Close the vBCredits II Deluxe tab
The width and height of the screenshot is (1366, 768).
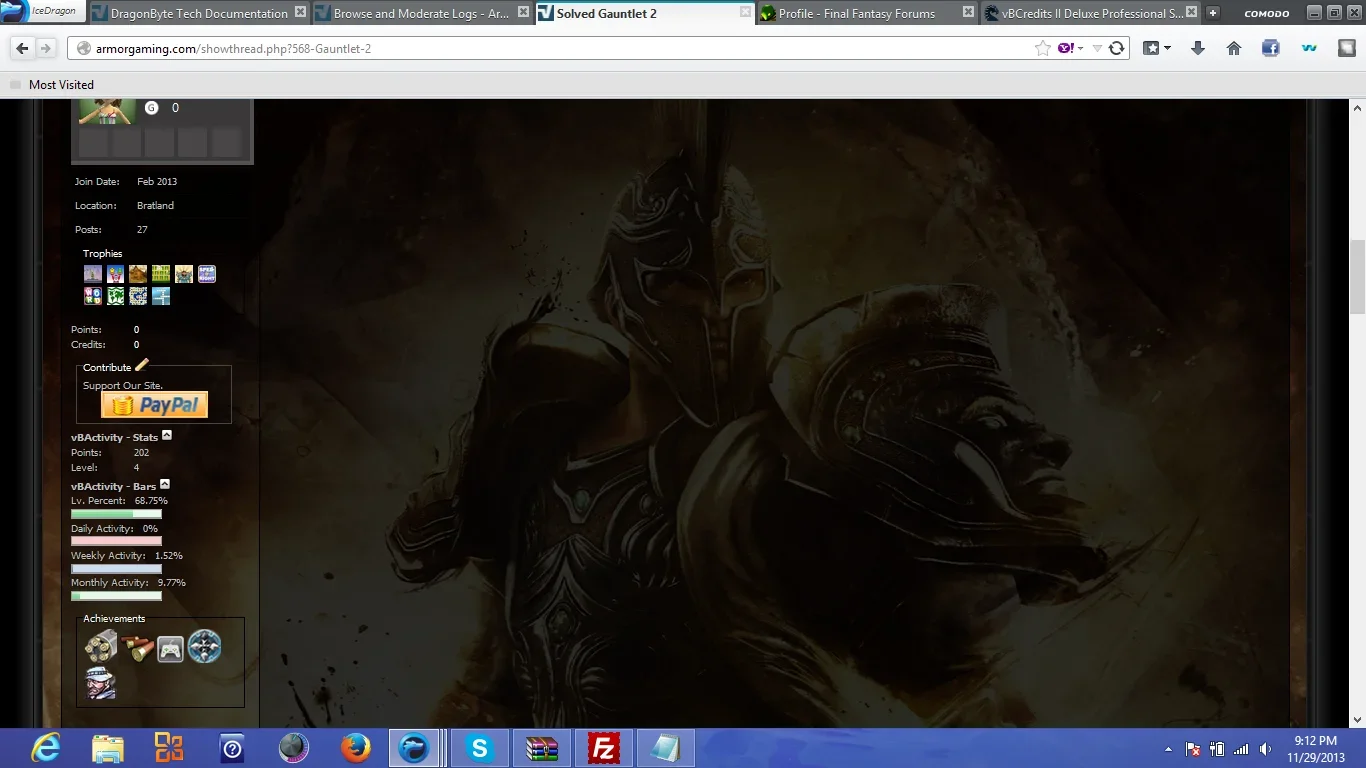(x=1190, y=13)
